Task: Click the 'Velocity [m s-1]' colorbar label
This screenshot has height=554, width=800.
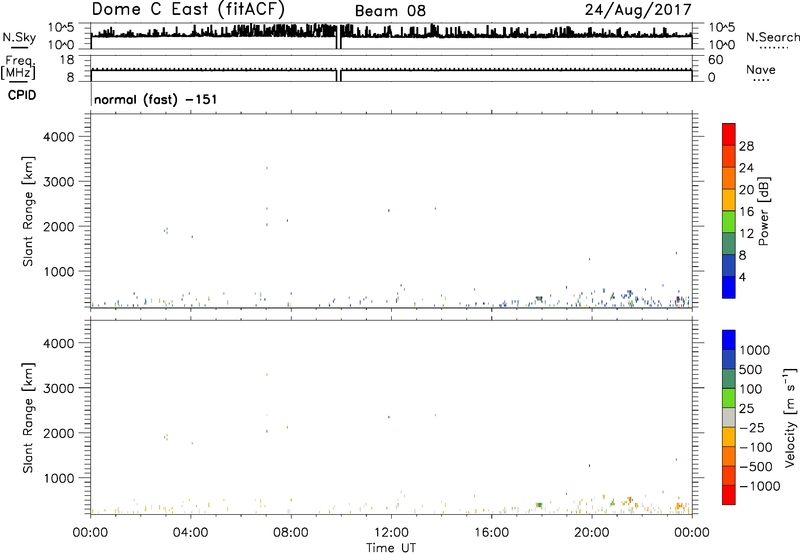Action: click(790, 417)
